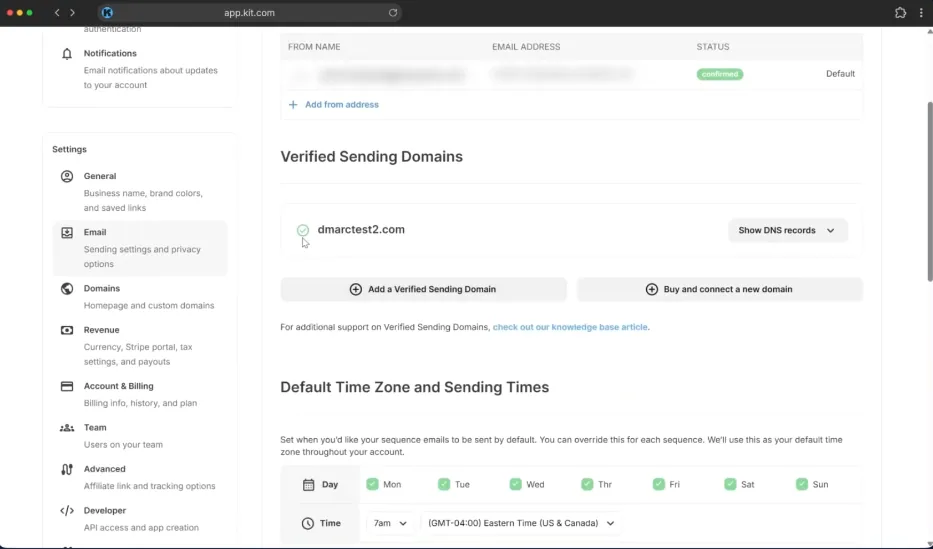
Task: Click the Verified Sending Domains heading
Action: pos(371,156)
